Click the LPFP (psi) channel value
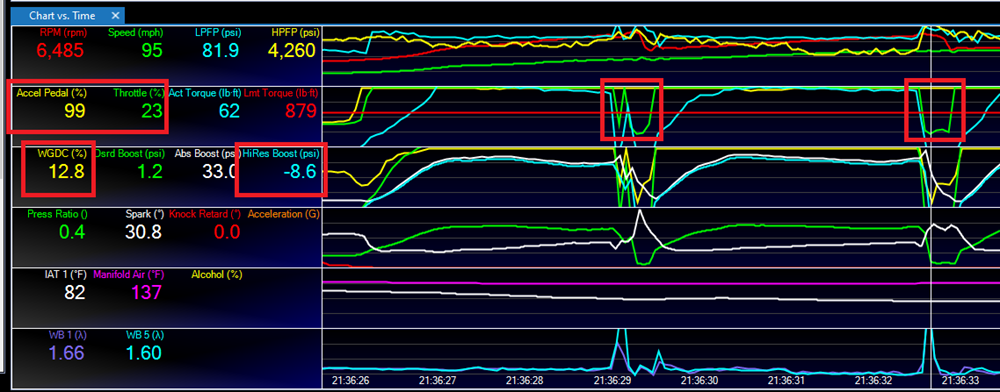 [221, 50]
